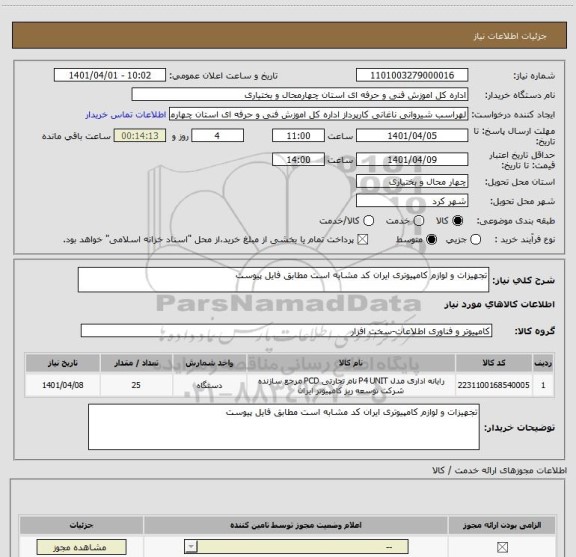The height and width of the screenshot is (557, 576).
Task: Click the response deadline date 1401/04/05
Action: pos(412,136)
